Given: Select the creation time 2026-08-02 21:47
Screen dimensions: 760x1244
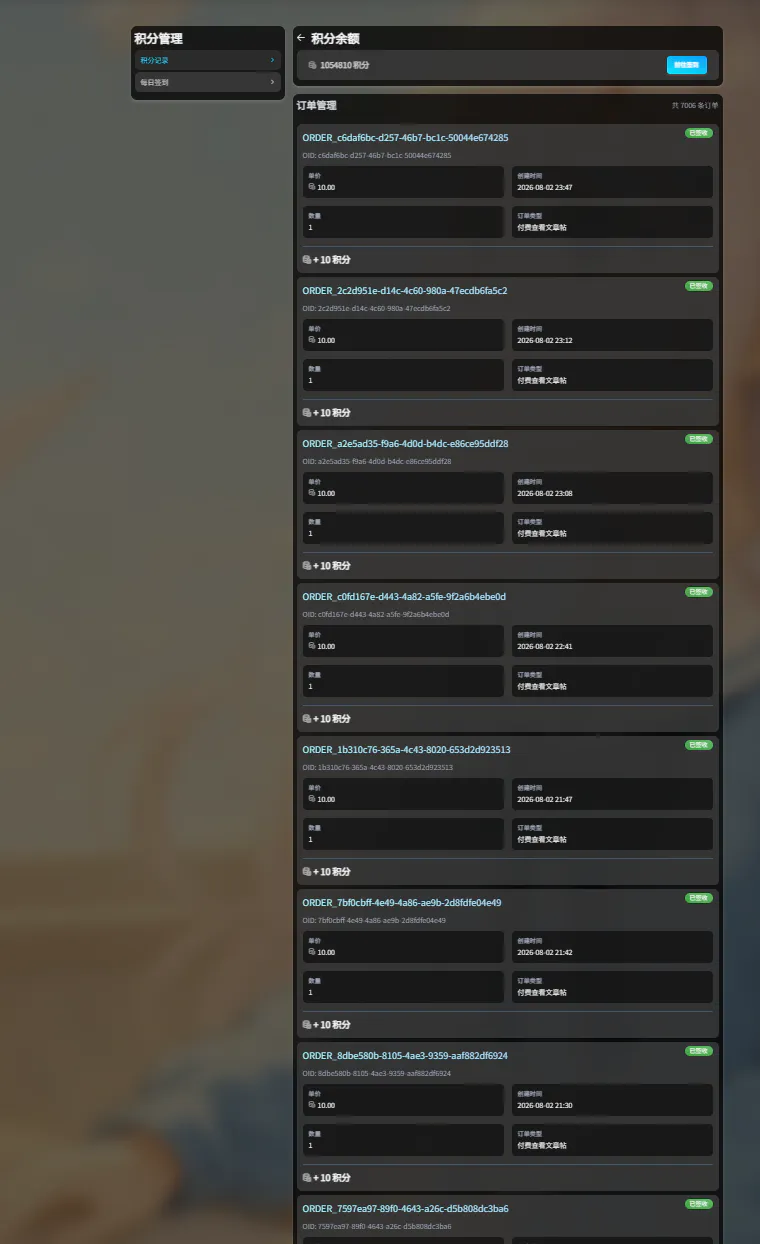Looking at the screenshot, I should (545, 799).
